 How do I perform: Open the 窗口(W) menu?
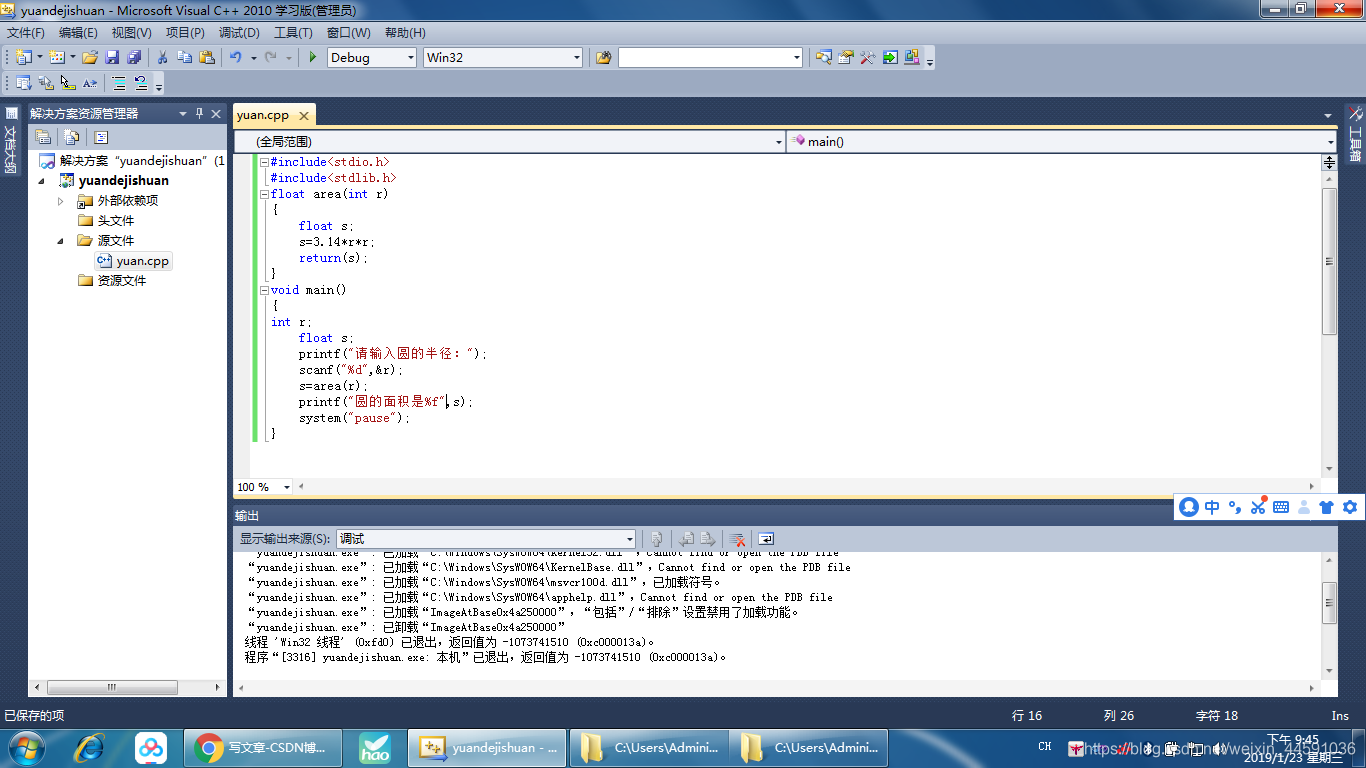348,33
